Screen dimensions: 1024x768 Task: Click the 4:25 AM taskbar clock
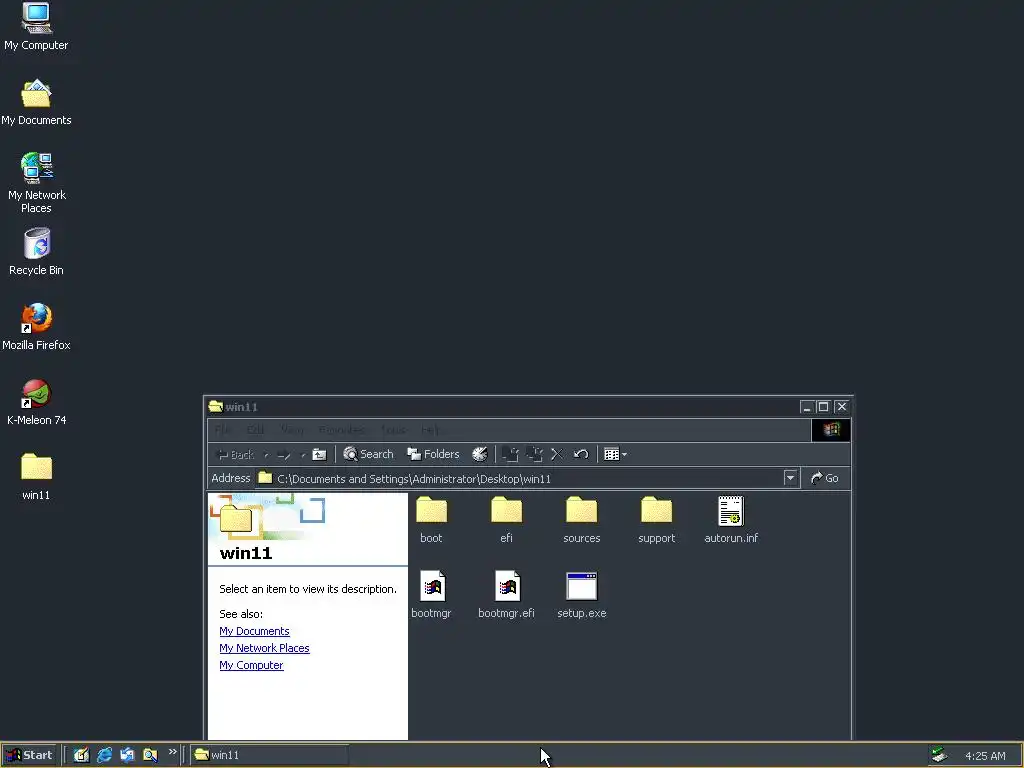(x=985, y=756)
